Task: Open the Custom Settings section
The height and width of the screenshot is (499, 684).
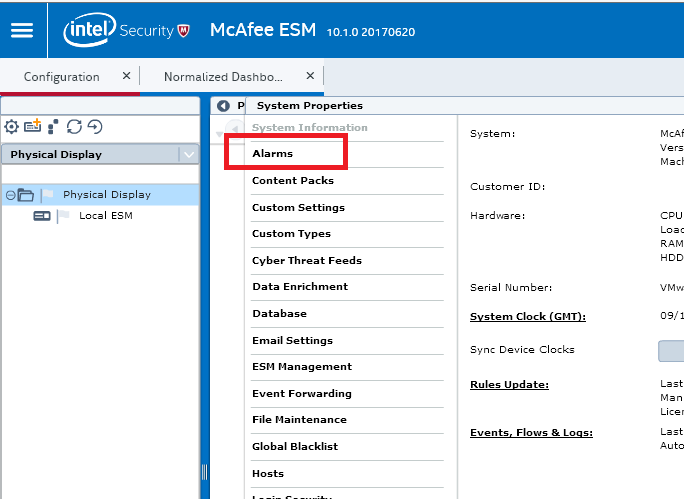Action: tap(298, 208)
